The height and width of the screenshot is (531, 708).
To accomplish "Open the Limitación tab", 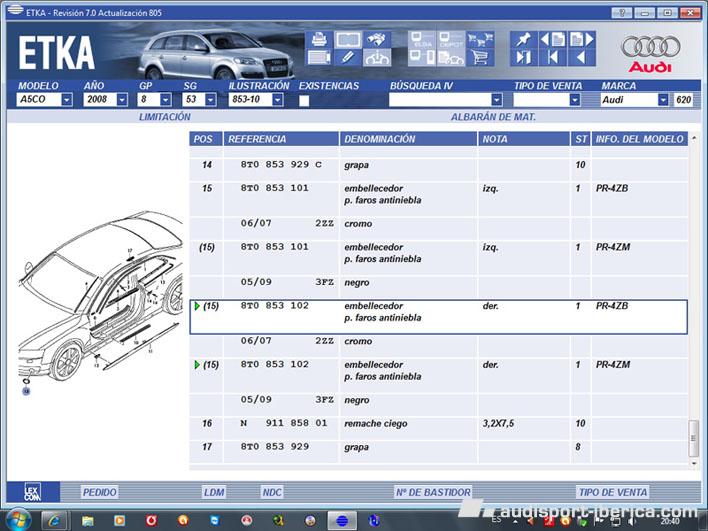I will (165, 117).
